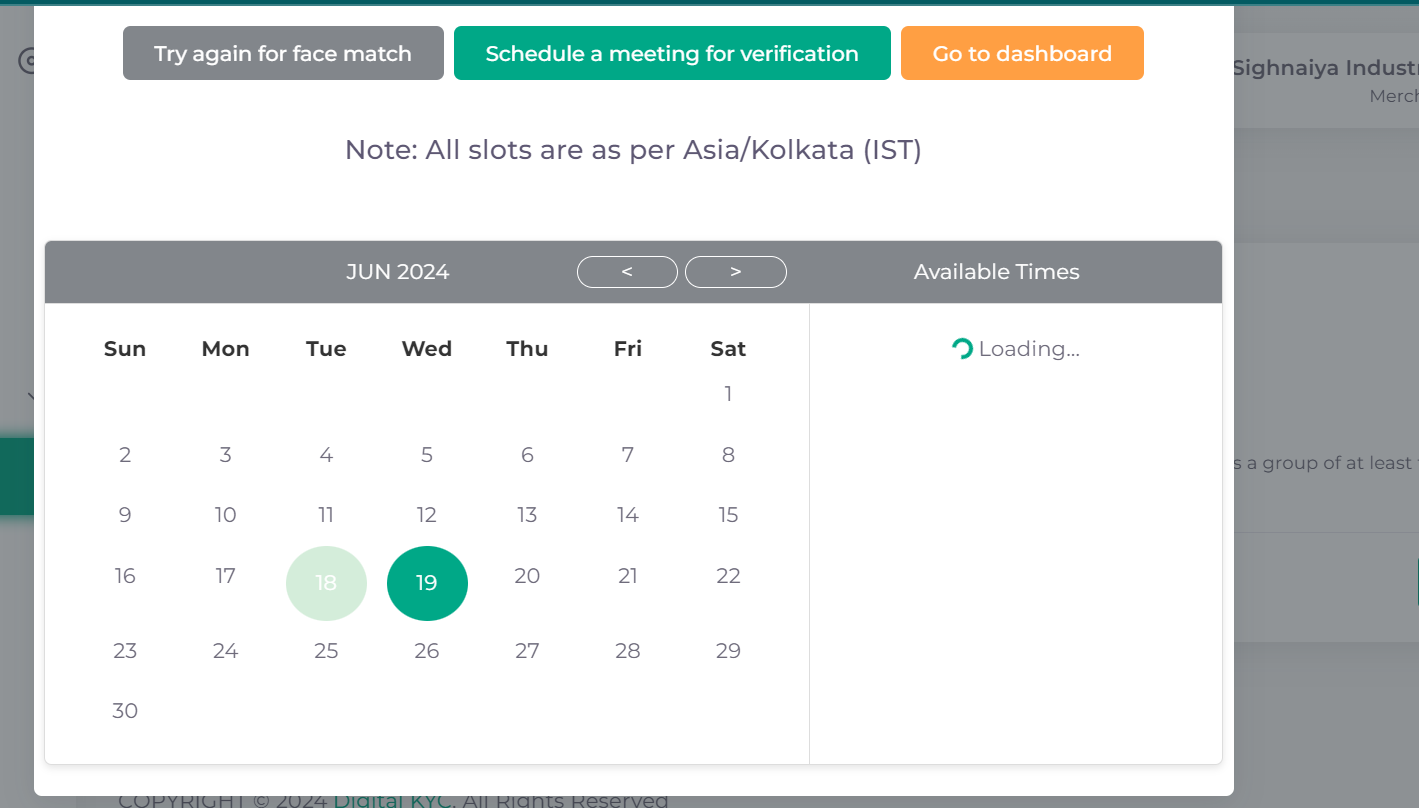Viewport: 1419px width, 808px height.
Task: Open Go to dashboard button
Action: (1022, 53)
